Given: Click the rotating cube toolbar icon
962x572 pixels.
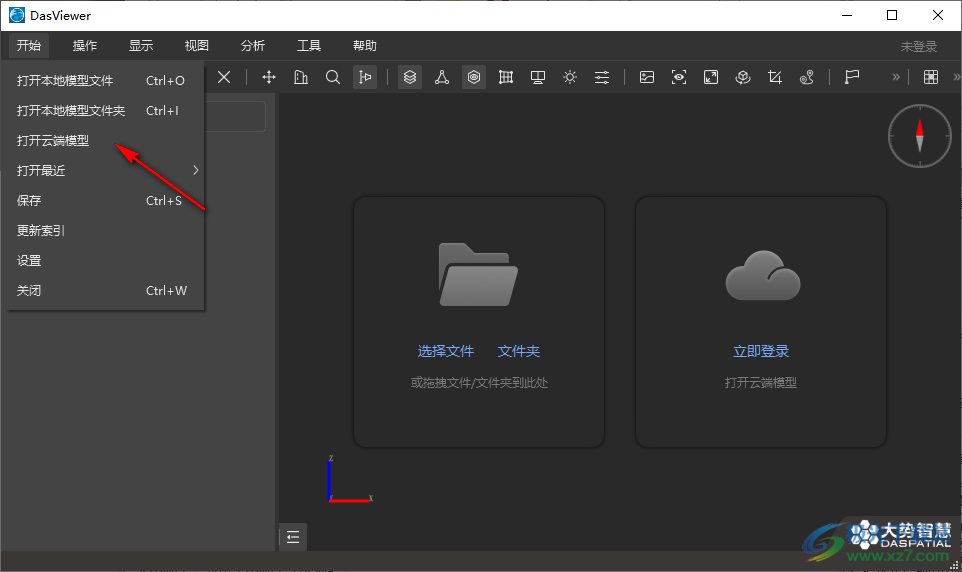Looking at the screenshot, I should 743,77.
